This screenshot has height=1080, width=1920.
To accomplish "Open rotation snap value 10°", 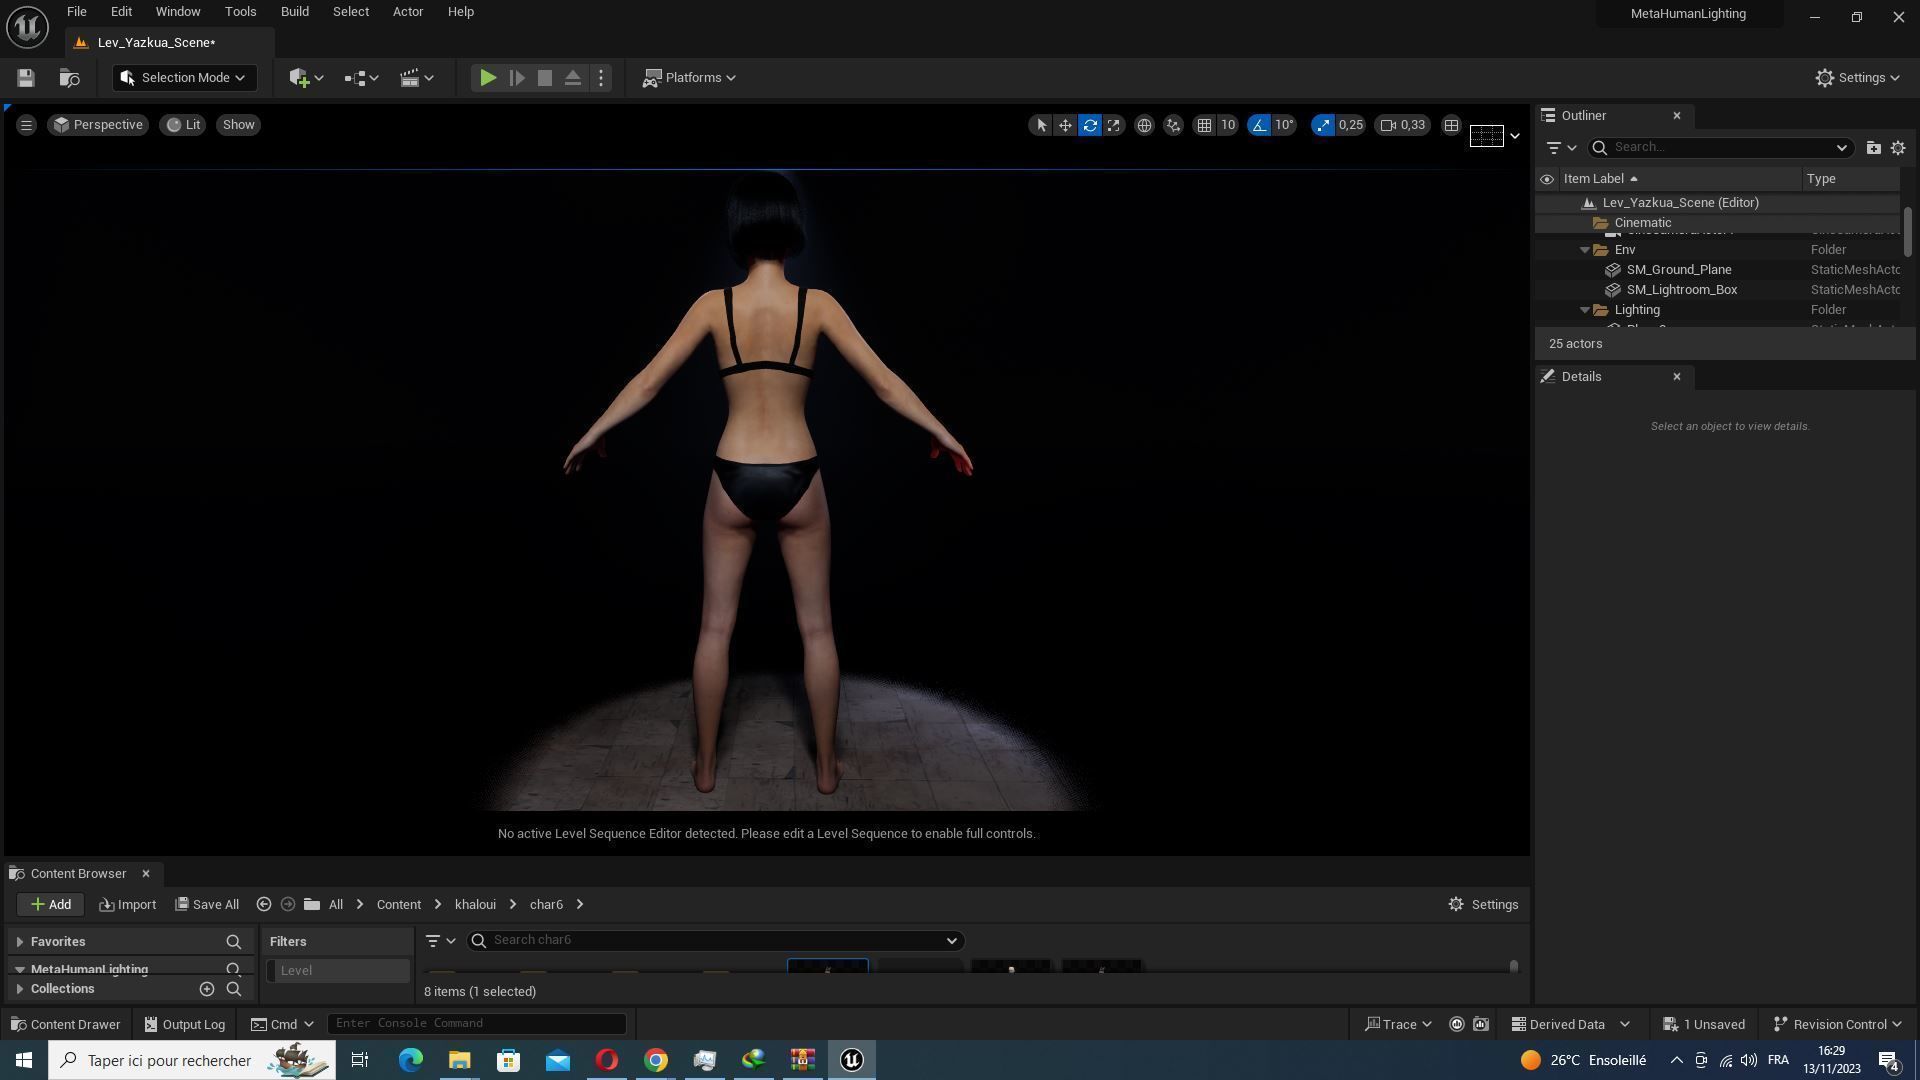I will pos(1285,125).
